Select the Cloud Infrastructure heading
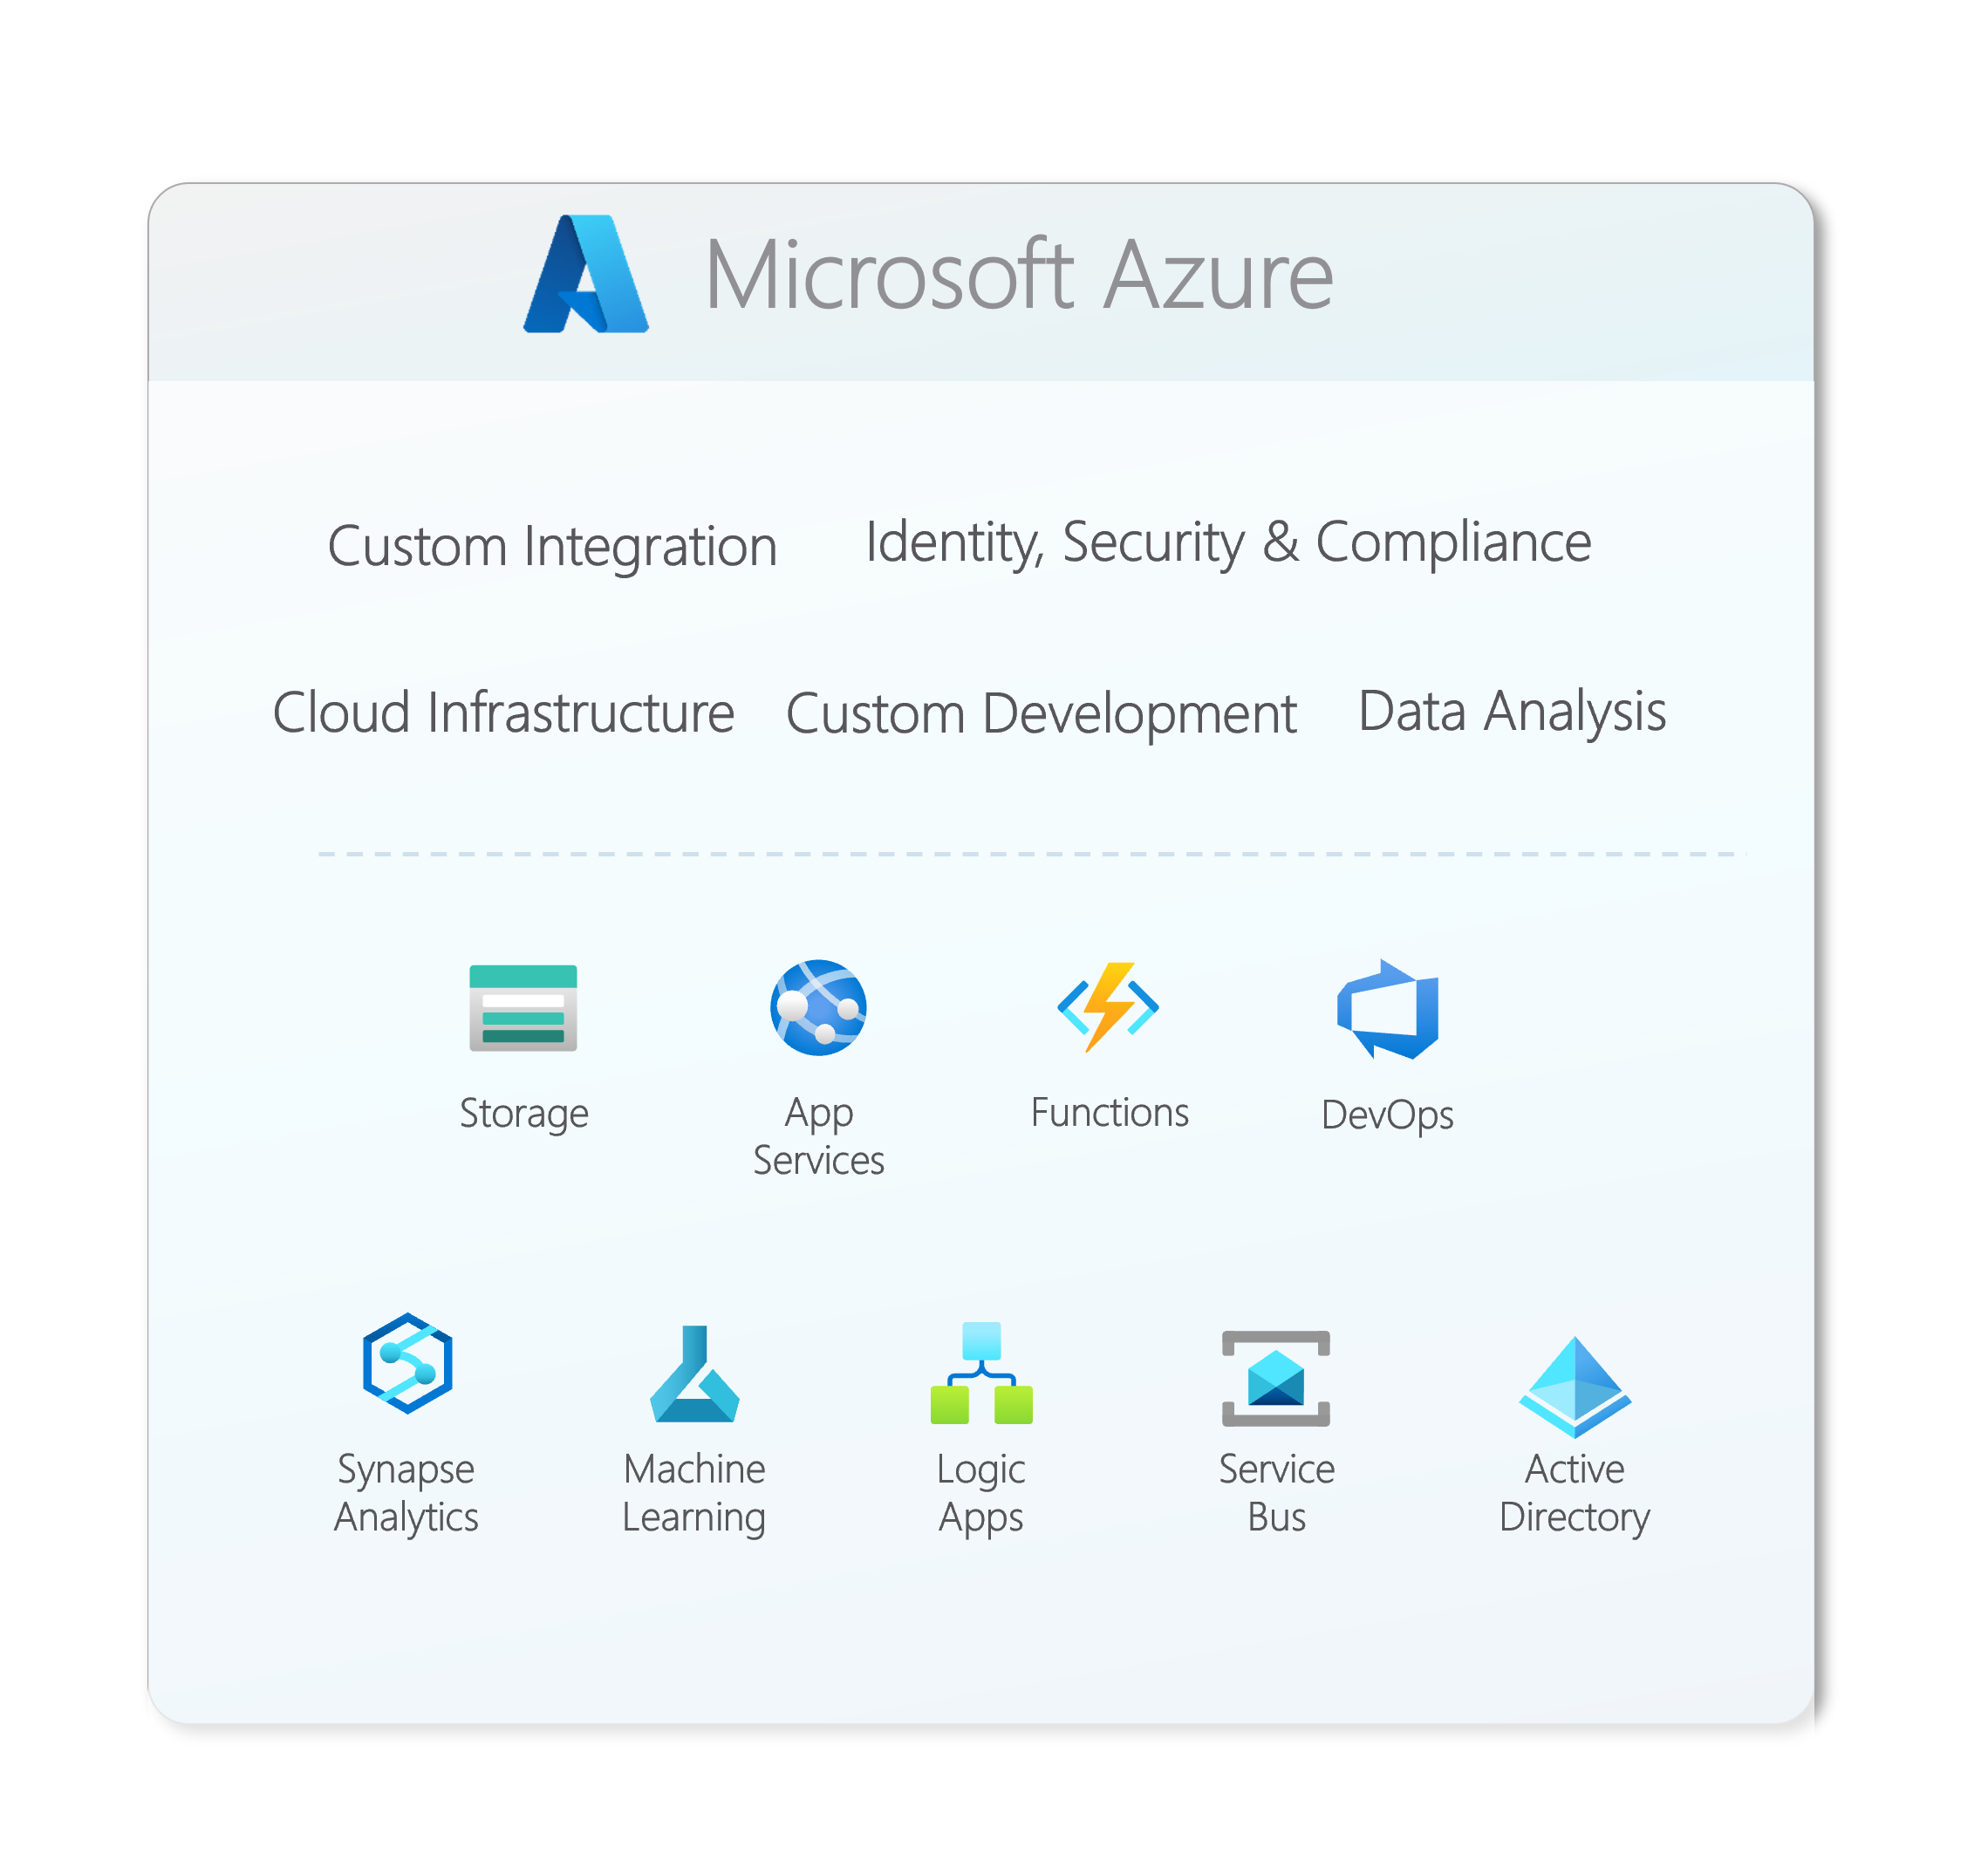 click(503, 712)
